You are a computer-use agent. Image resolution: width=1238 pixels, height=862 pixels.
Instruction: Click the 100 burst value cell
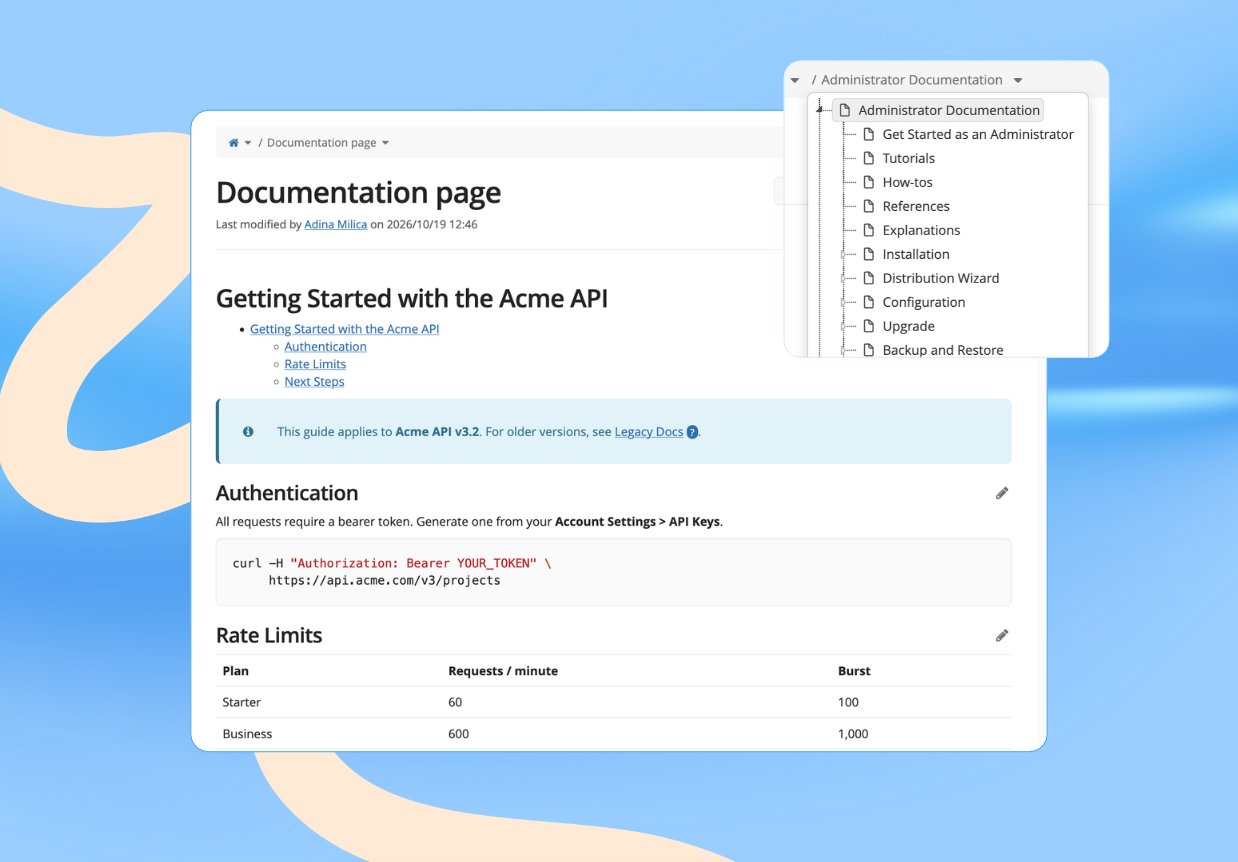(848, 702)
